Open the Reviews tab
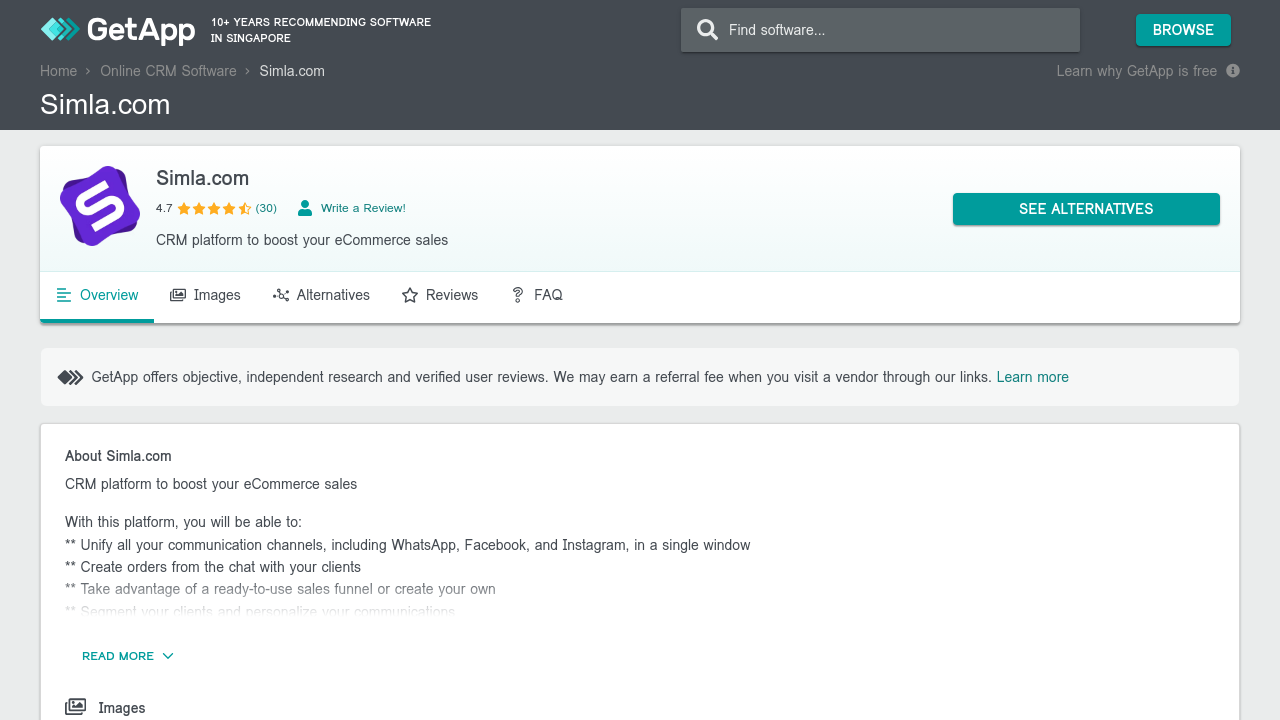Image resolution: width=1280 pixels, height=720 pixels. [x=440, y=295]
